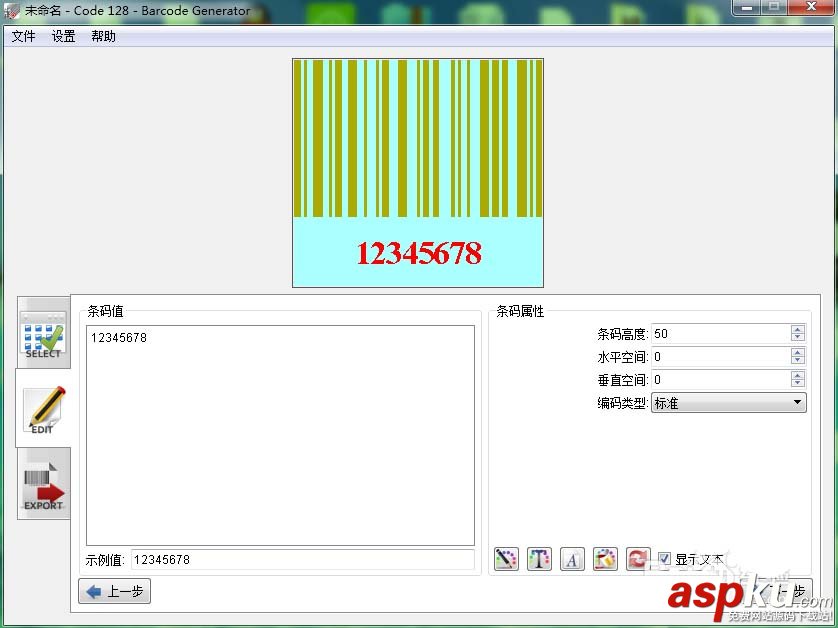Minimize the Barcode Generator window
Screen dimensions: 838x628
click(x=747, y=7)
